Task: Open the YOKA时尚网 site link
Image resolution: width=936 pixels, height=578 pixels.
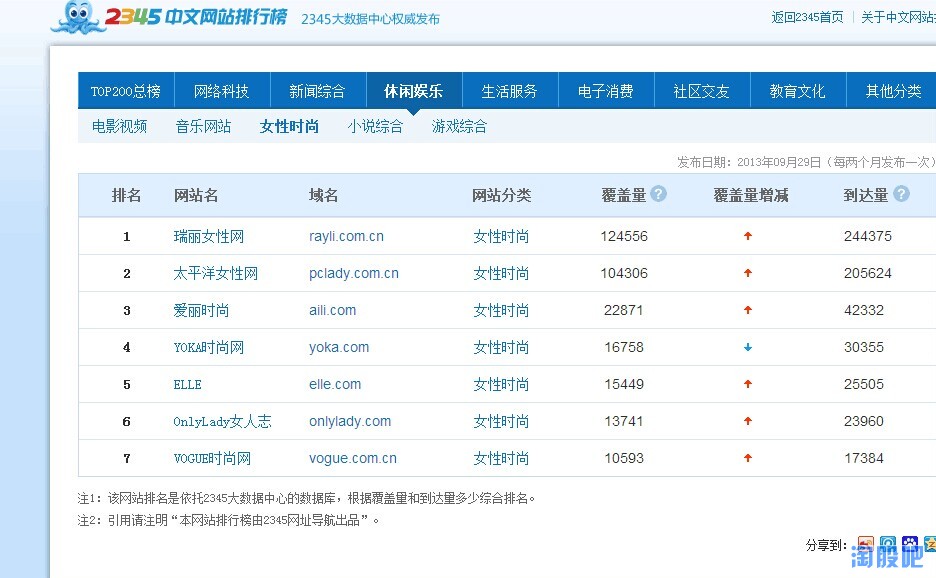Action: tap(208, 348)
